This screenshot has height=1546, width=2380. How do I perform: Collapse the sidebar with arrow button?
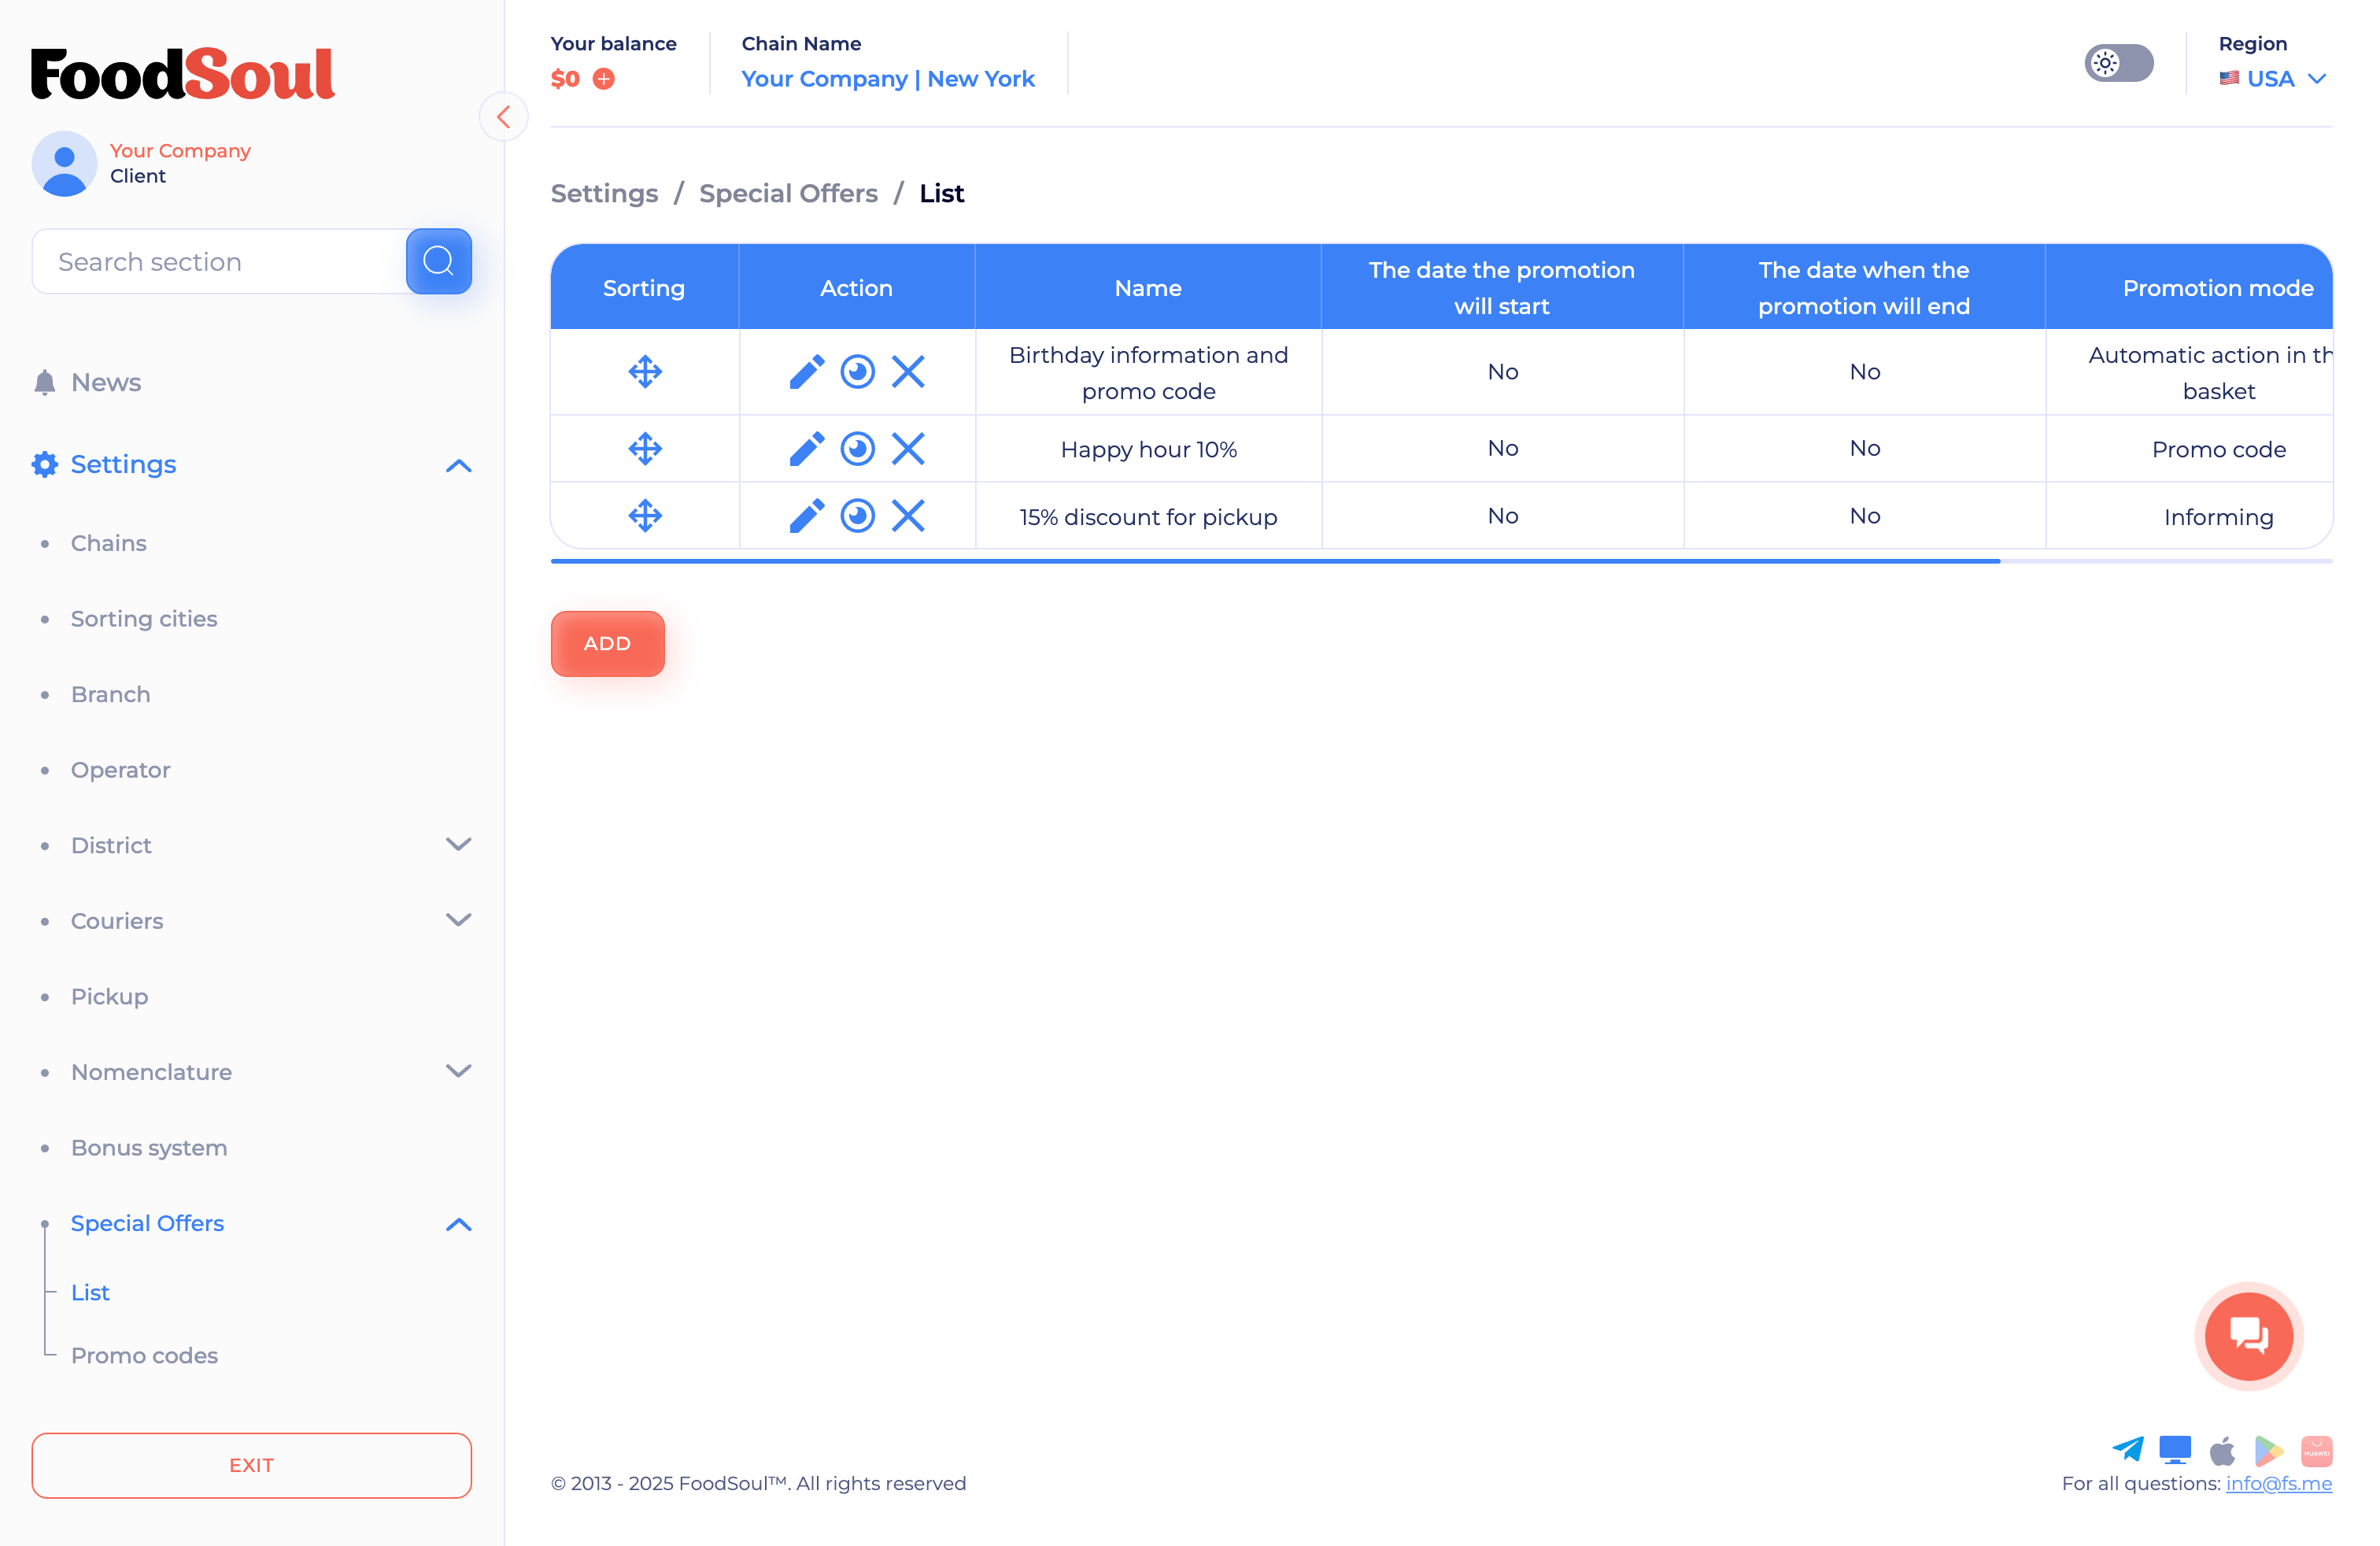point(504,117)
